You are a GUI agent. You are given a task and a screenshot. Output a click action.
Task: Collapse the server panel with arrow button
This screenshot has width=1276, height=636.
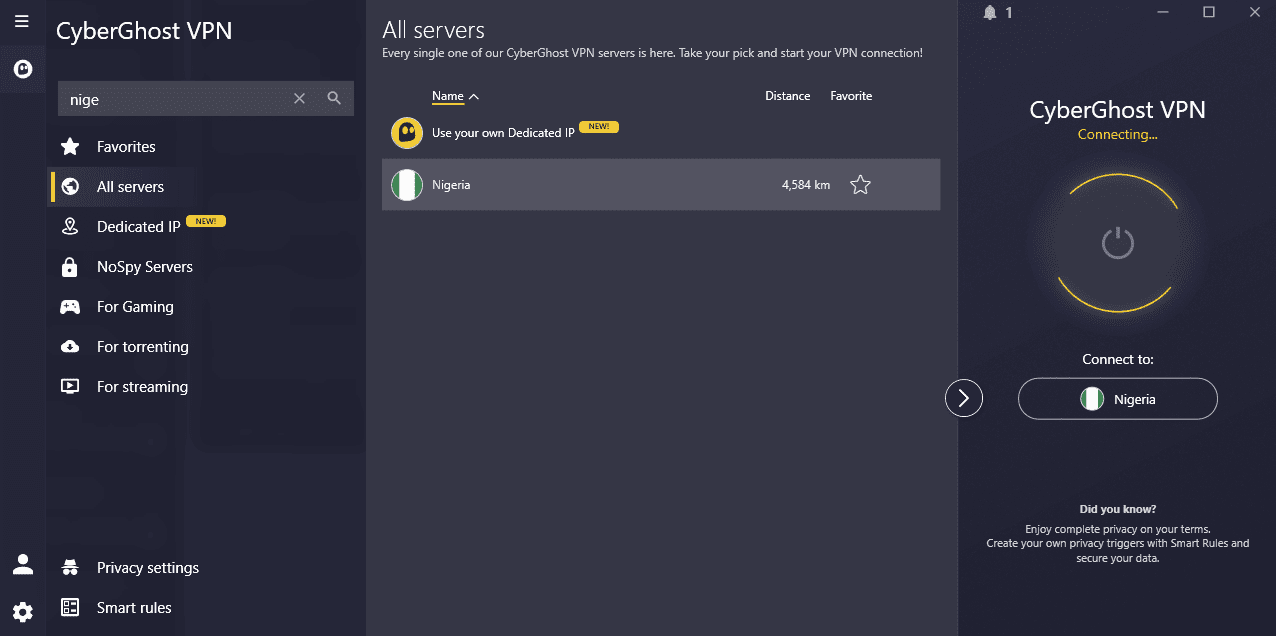pos(964,398)
